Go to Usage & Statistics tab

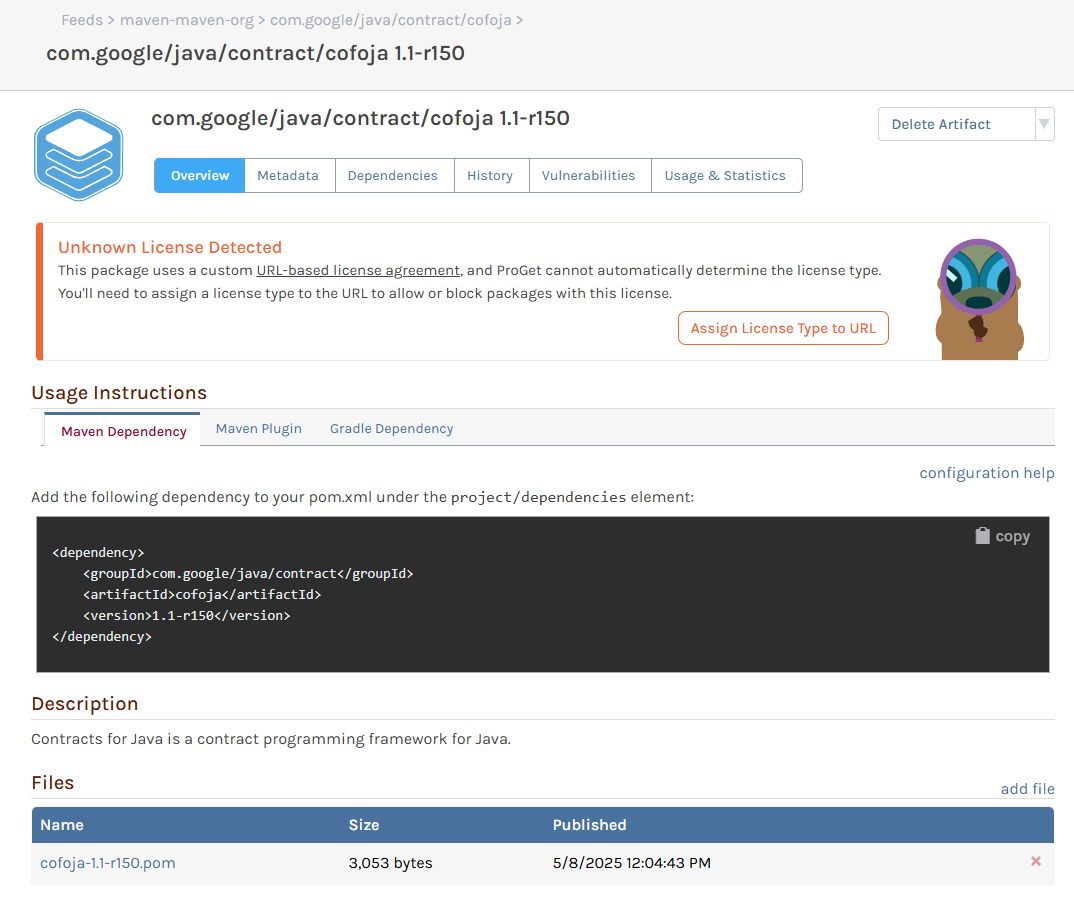point(725,175)
